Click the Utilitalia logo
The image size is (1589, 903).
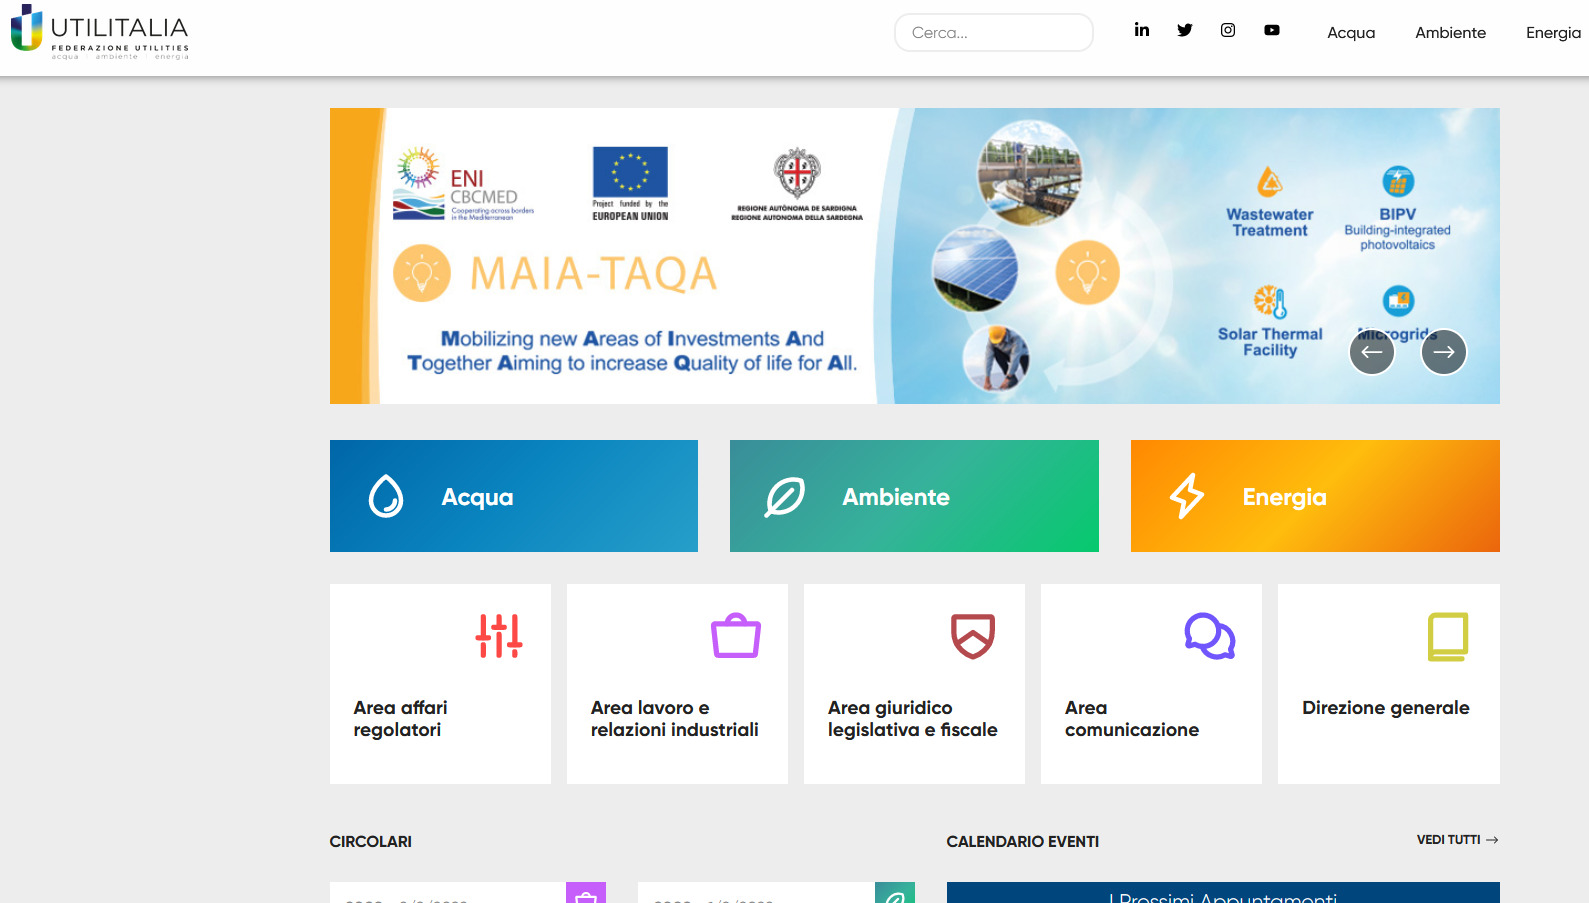(100, 33)
